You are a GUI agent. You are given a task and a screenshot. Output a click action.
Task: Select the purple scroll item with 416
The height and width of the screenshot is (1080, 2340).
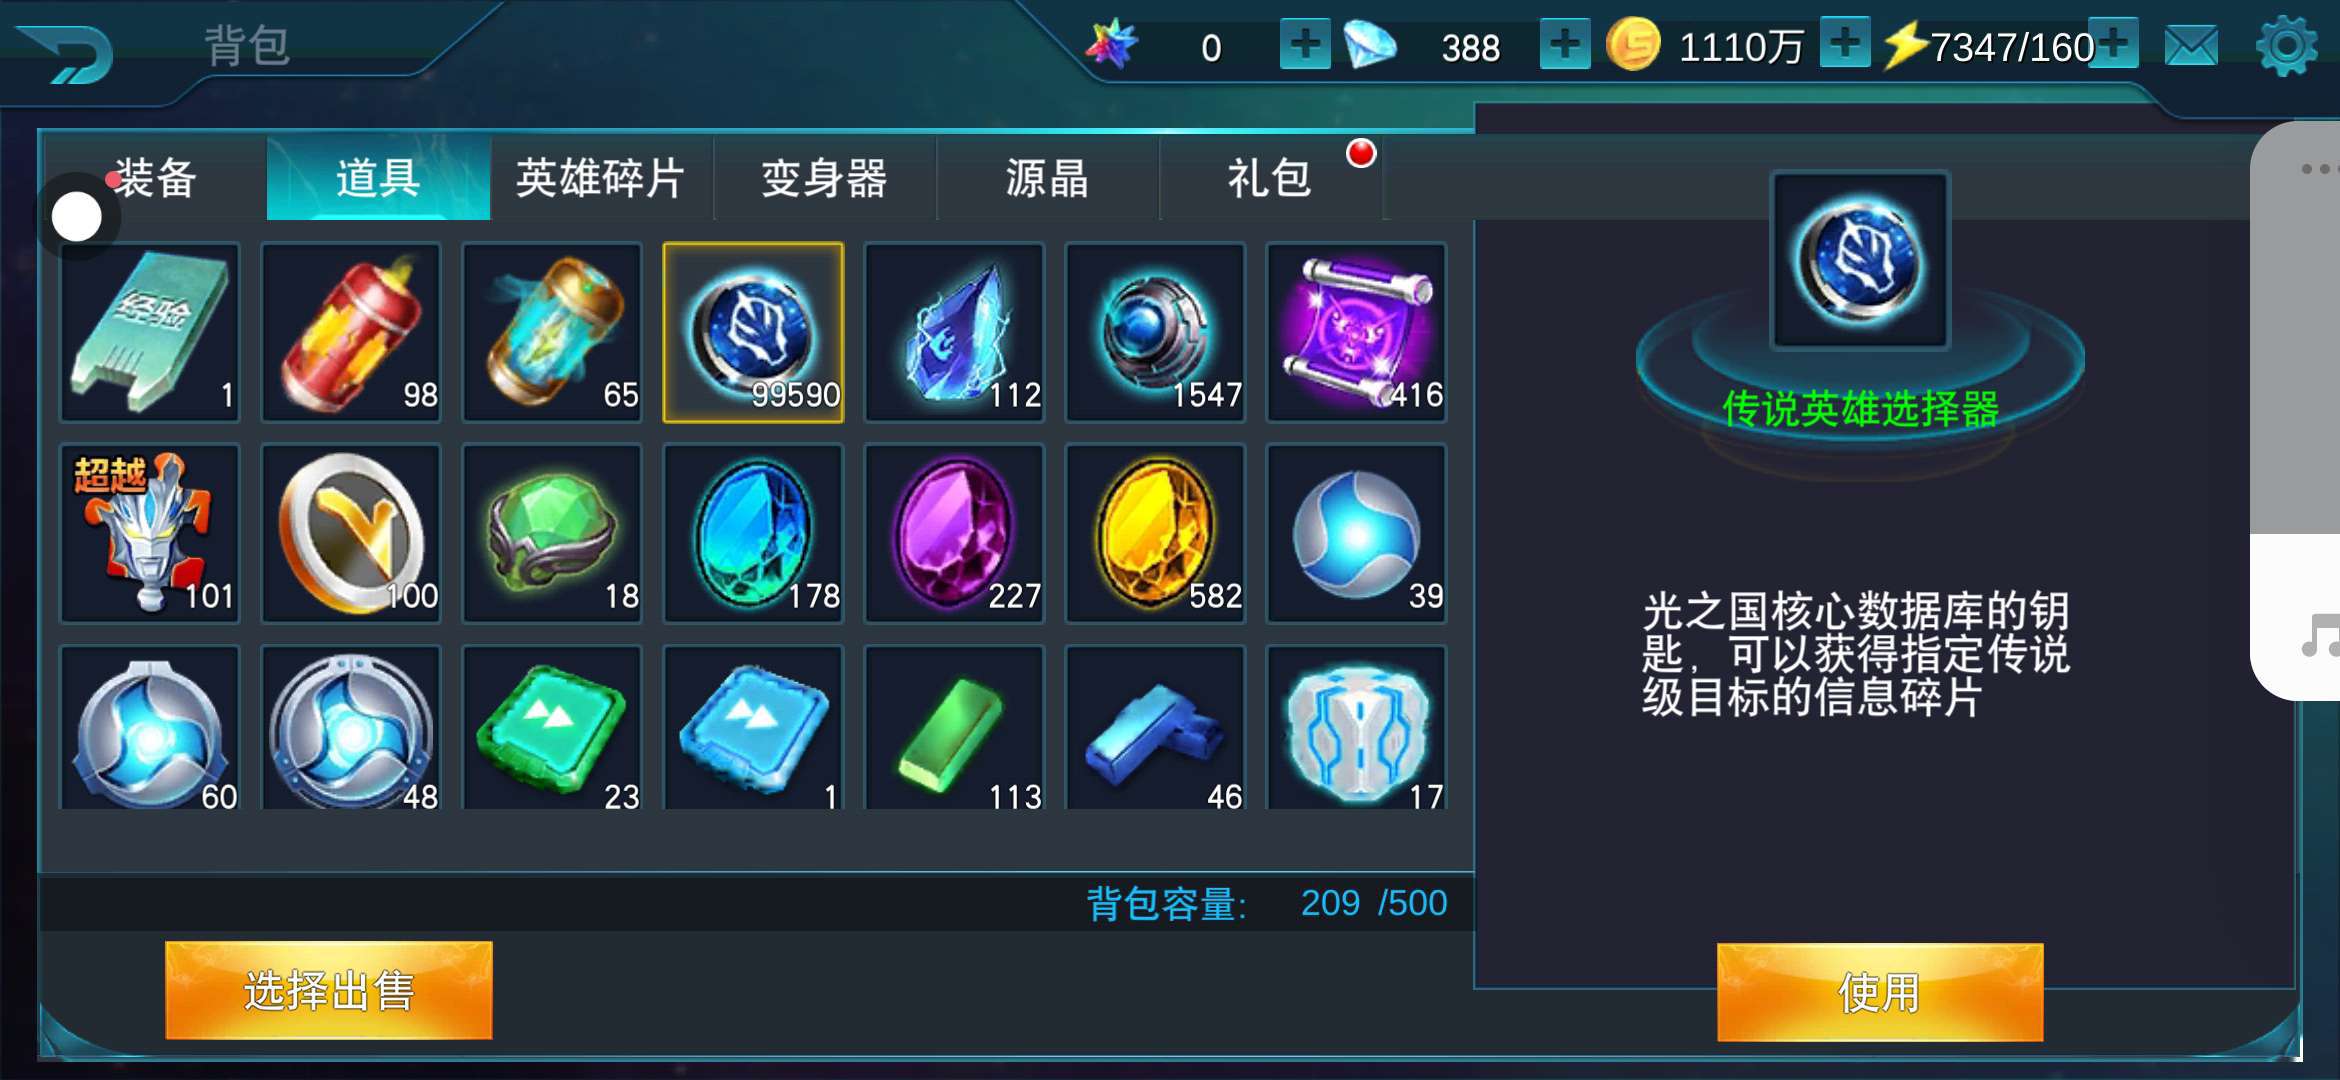tap(1356, 332)
